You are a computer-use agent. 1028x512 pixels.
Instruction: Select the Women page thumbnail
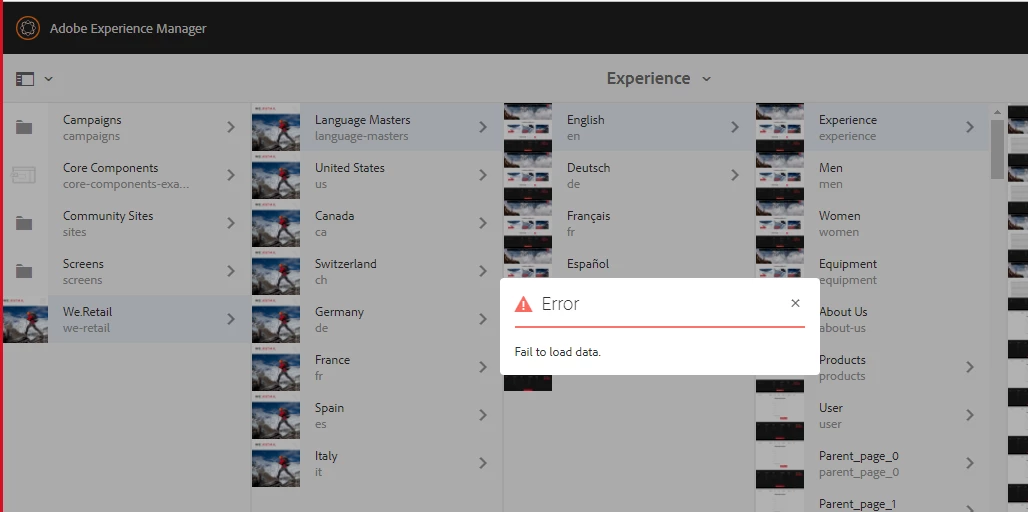(x=780, y=223)
